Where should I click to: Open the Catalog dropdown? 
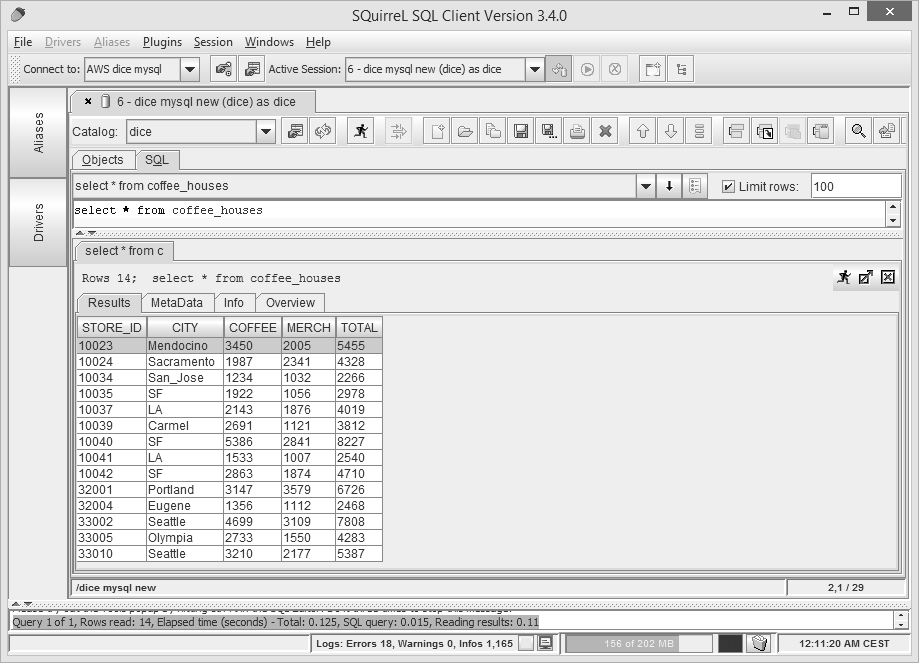point(265,131)
